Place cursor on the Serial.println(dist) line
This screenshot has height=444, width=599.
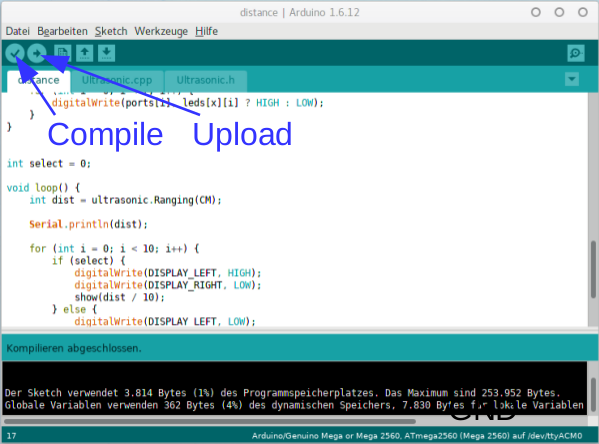(88, 224)
